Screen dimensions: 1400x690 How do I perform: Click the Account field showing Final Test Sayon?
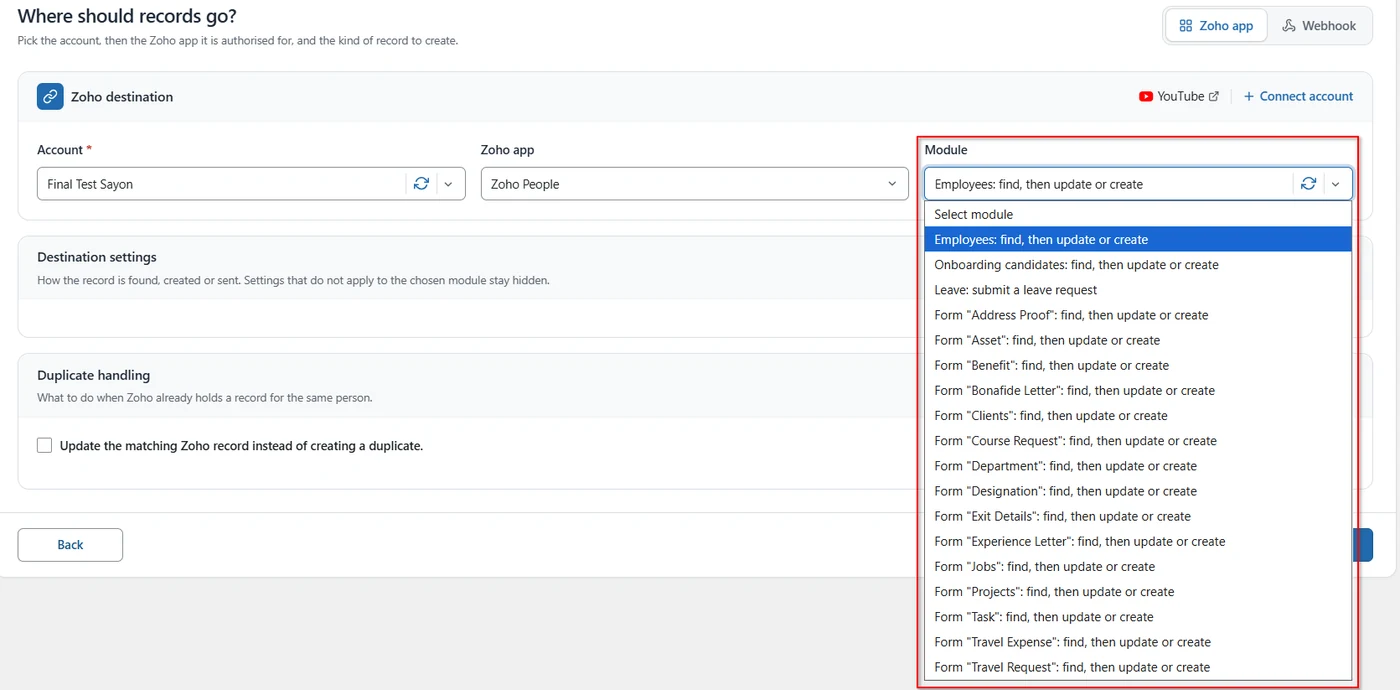pyautogui.click(x=251, y=184)
